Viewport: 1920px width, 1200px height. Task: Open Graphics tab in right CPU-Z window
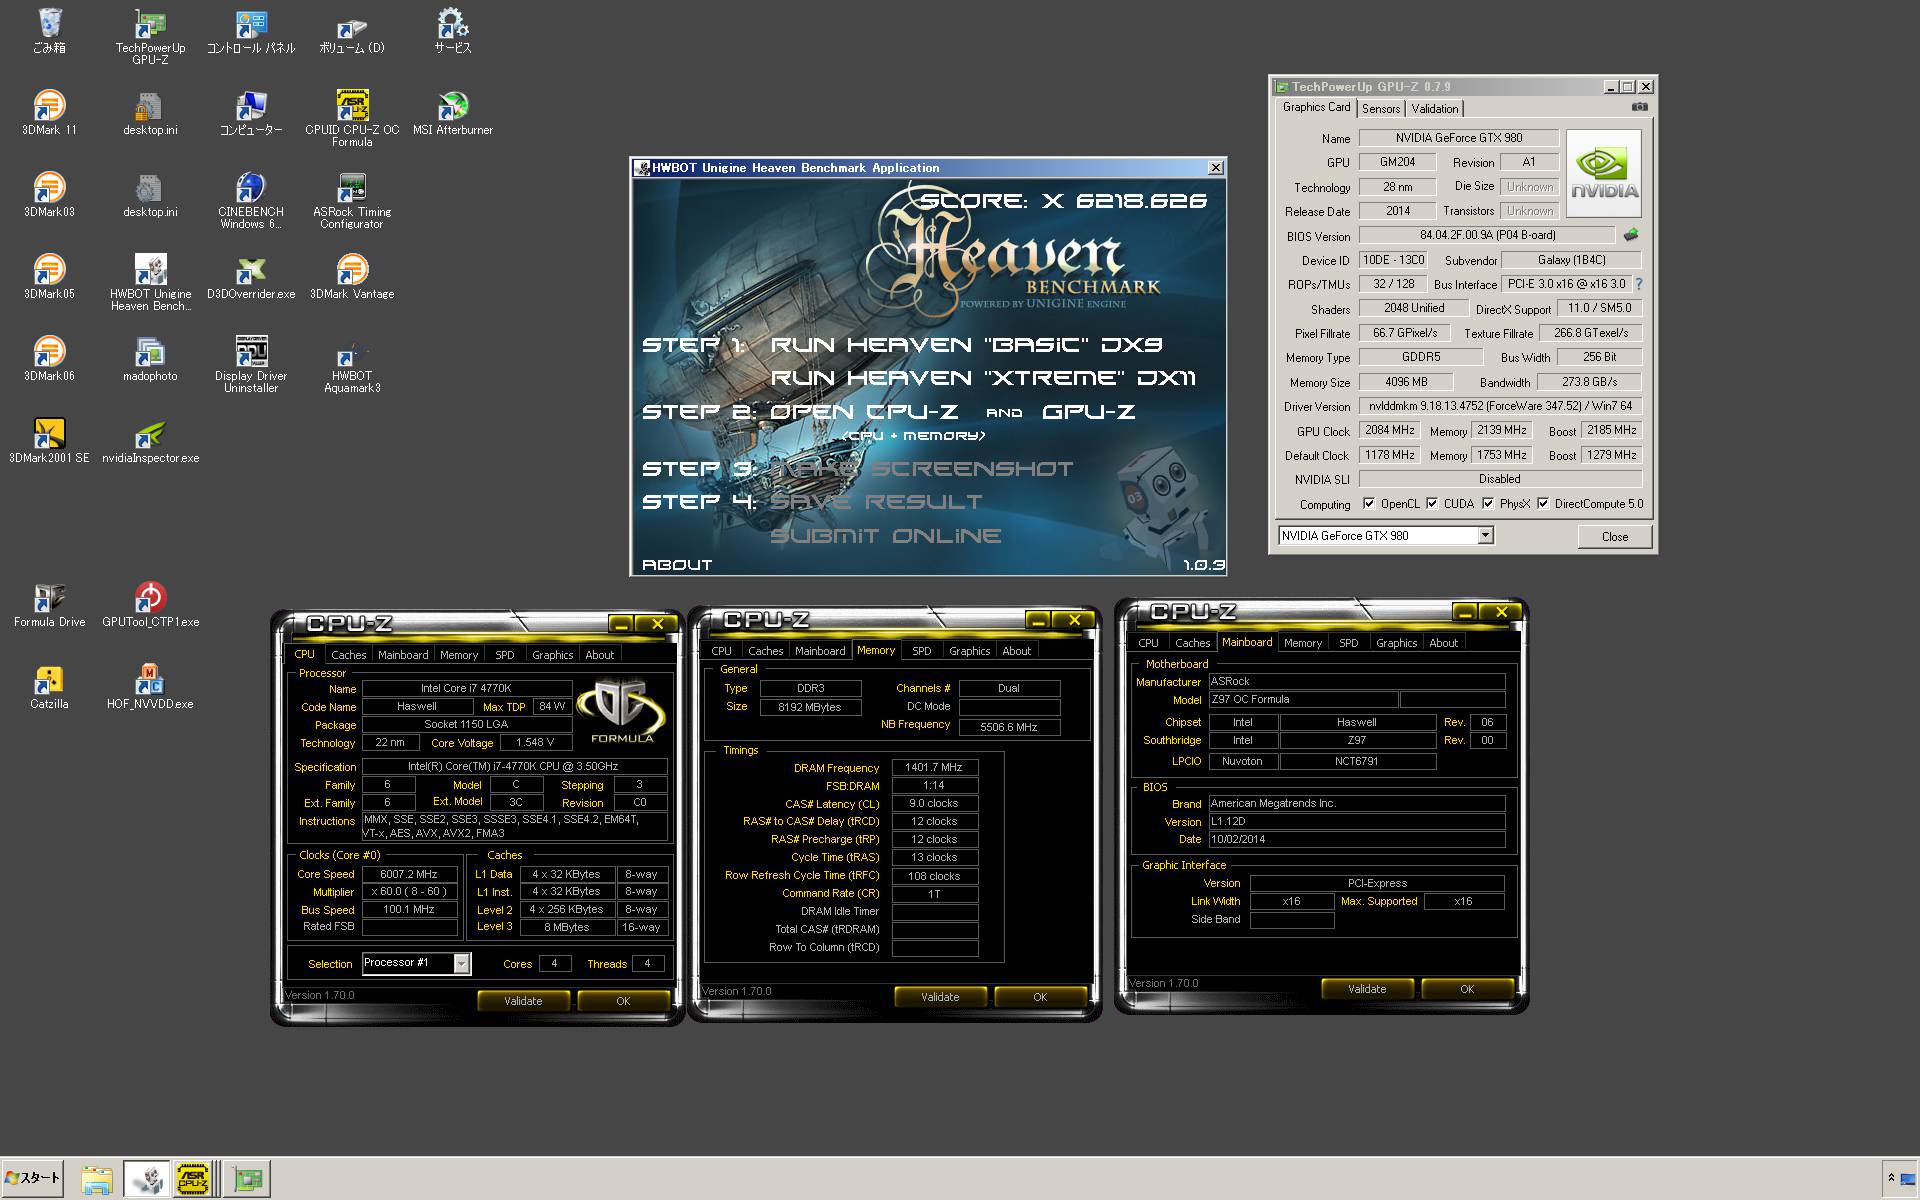pos(1396,643)
